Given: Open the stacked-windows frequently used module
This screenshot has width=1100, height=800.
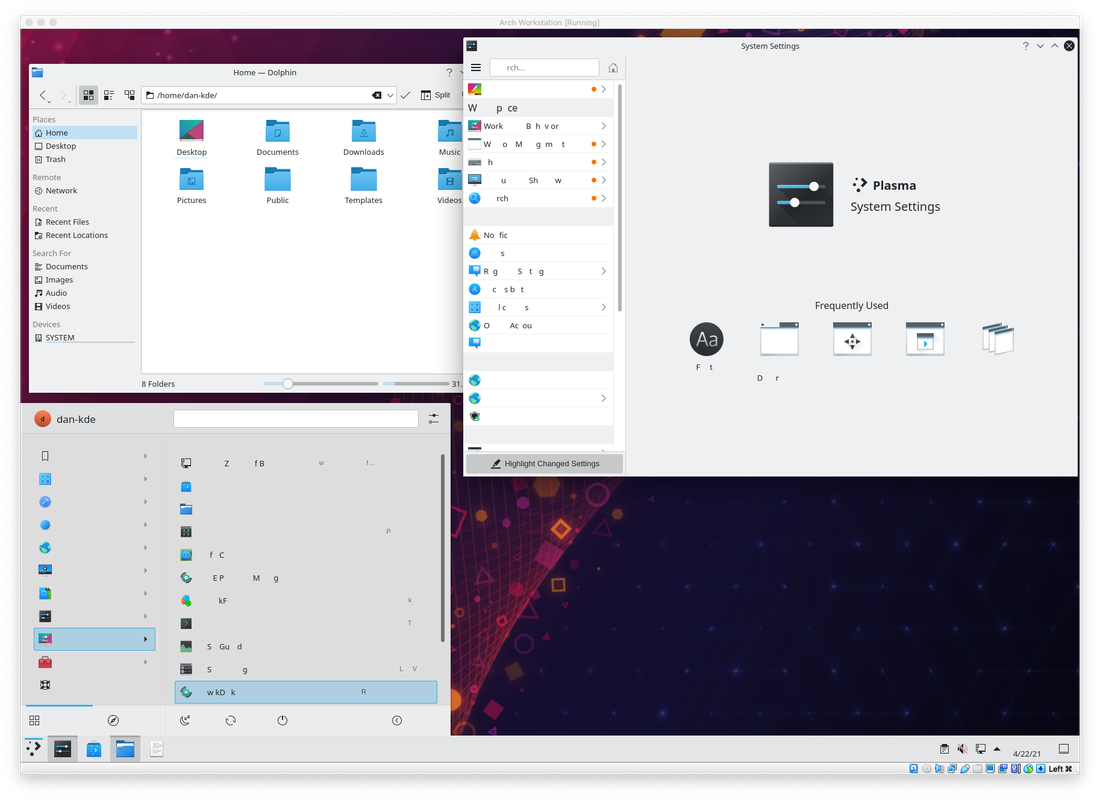Looking at the screenshot, I should 998,340.
